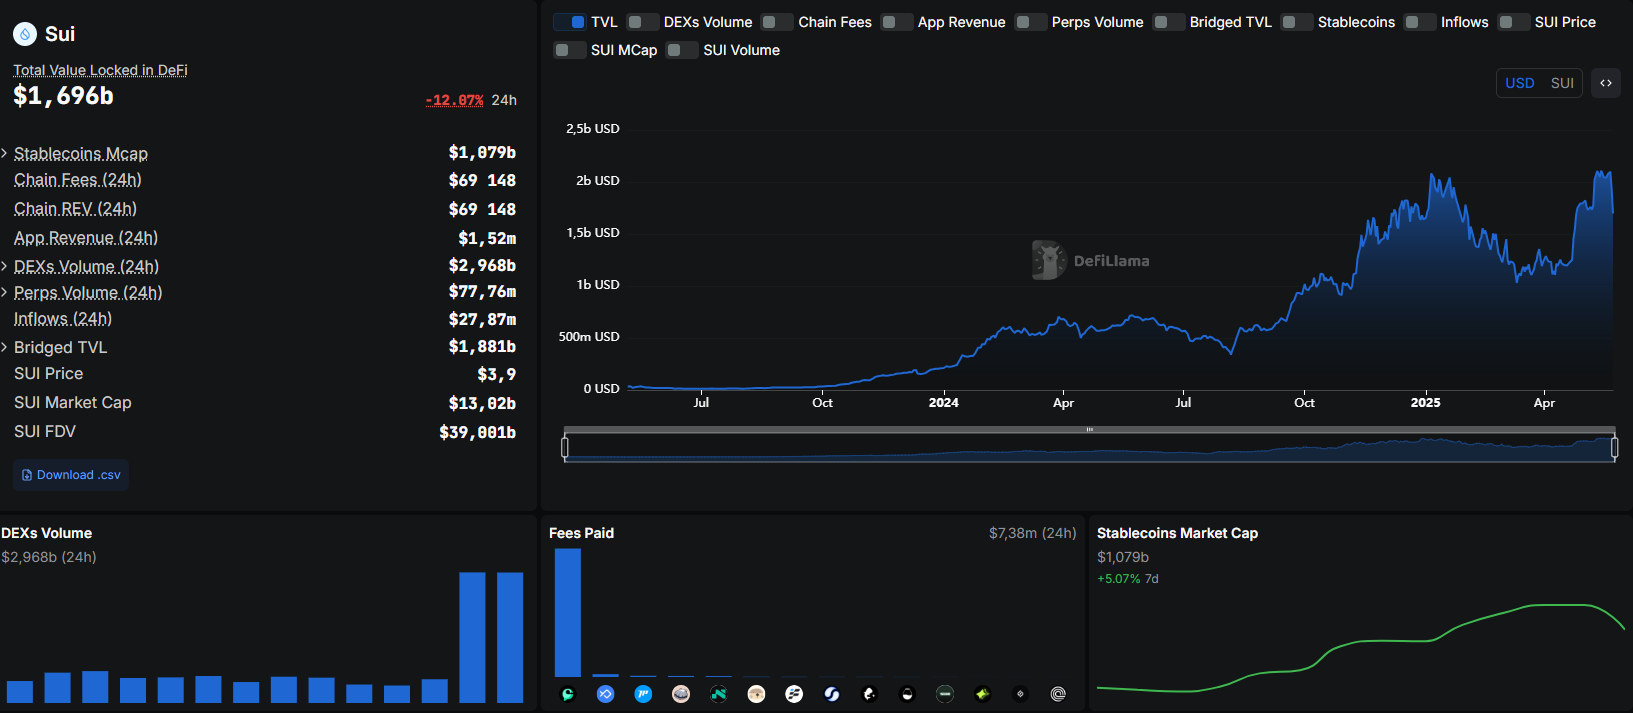Click the seashell protocol icon under Fees Paid
Viewport: 1633px width, 713px height.
pyautogui.click(x=681, y=694)
